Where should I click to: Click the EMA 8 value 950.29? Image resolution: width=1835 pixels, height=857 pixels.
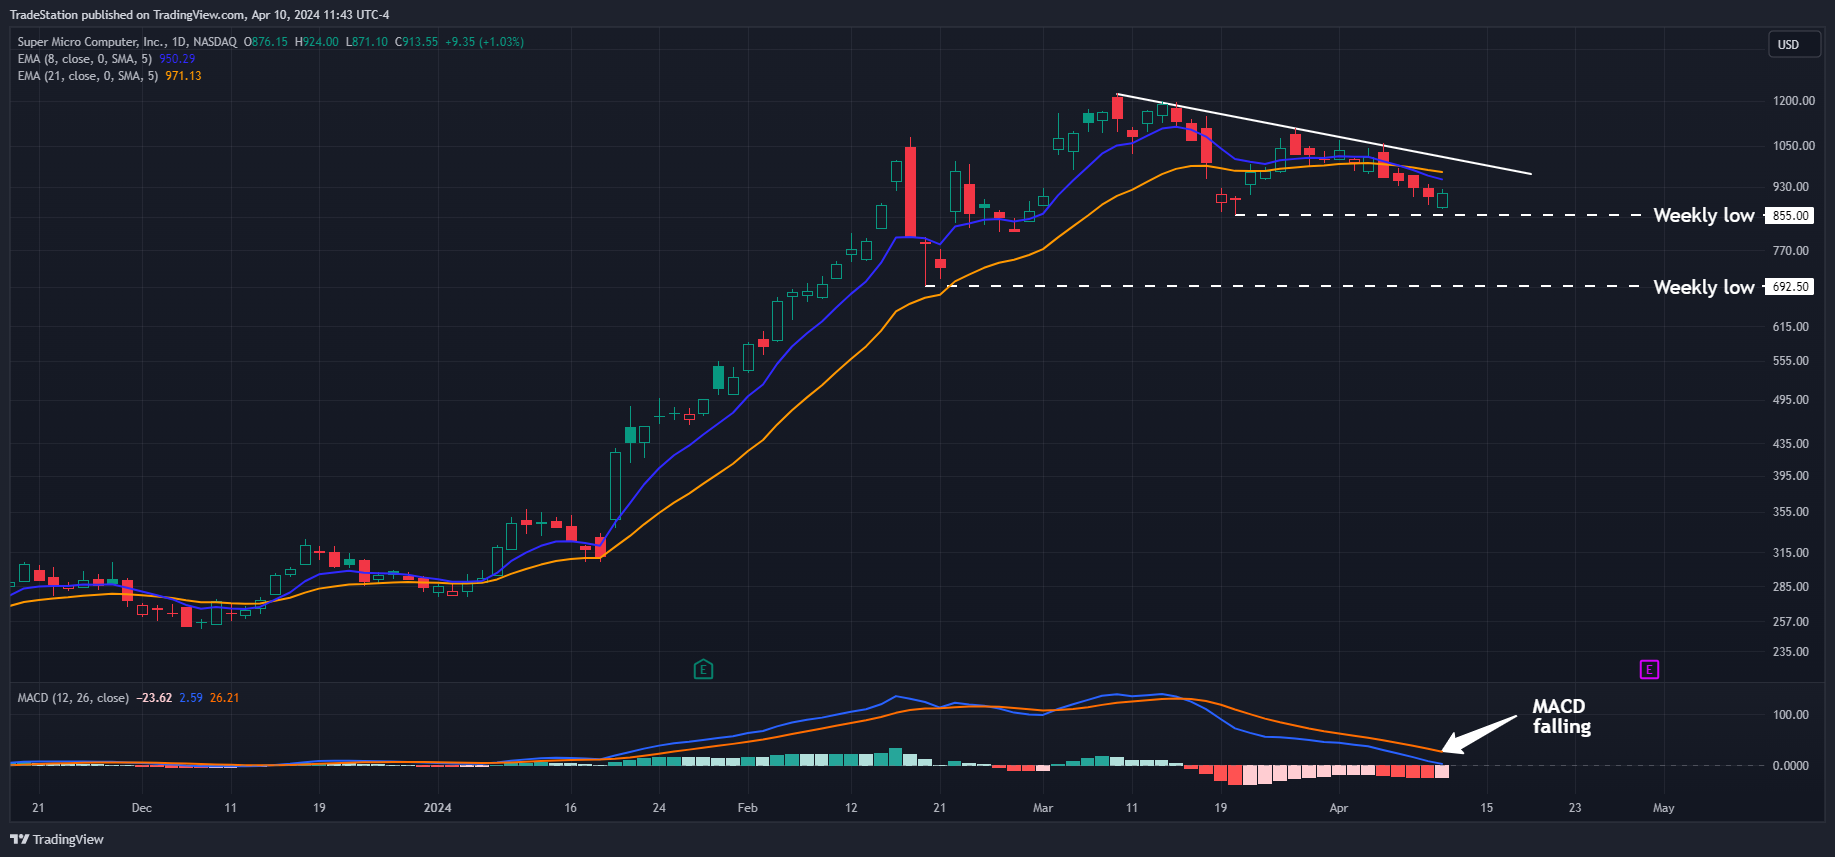(177, 59)
